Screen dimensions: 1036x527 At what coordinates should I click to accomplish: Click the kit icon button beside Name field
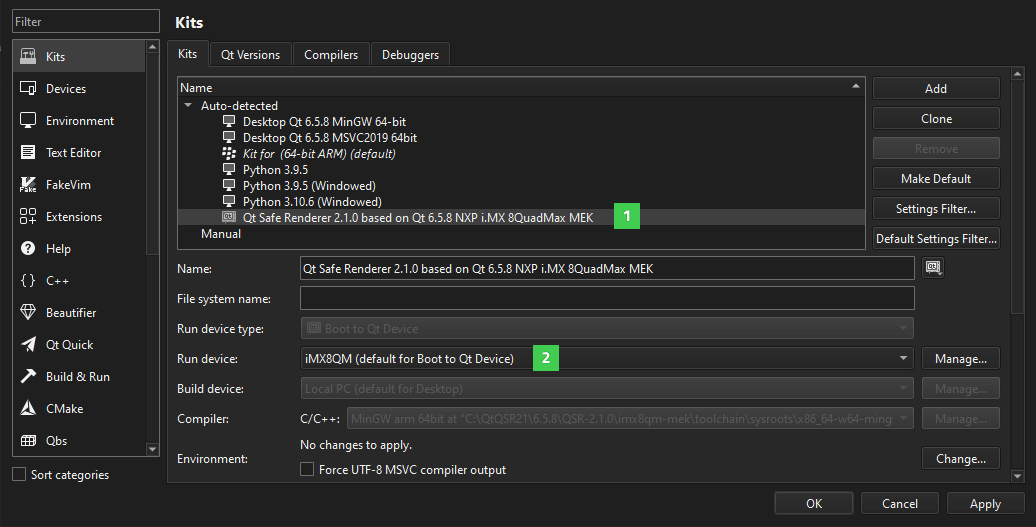point(933,267)
